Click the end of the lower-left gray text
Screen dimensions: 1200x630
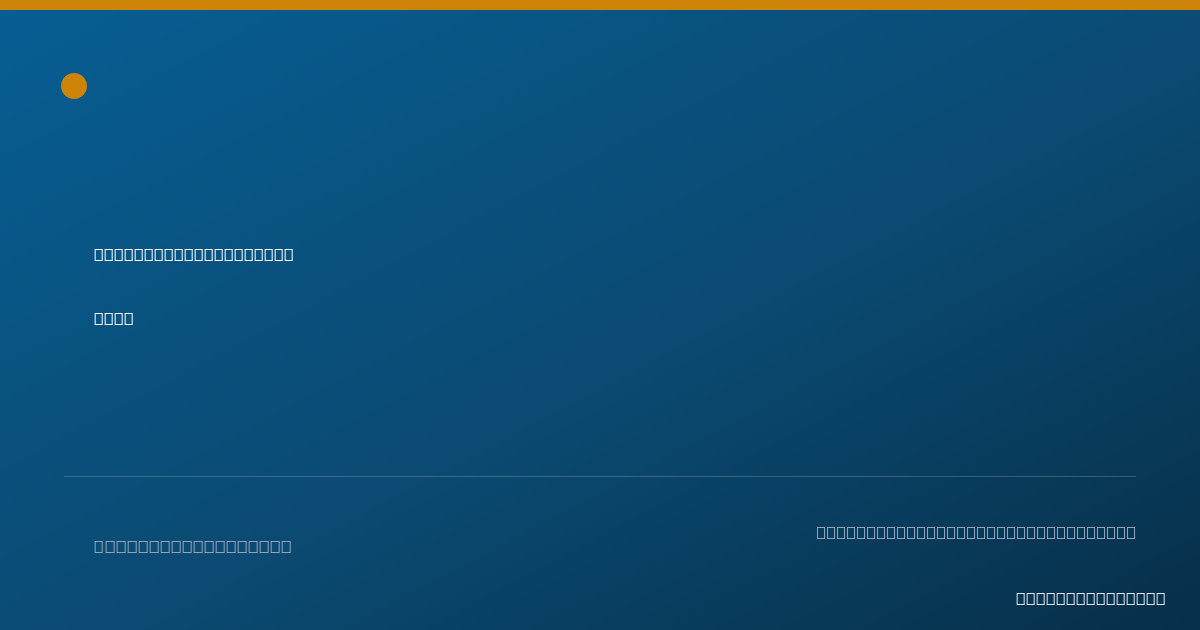[285, 546]
